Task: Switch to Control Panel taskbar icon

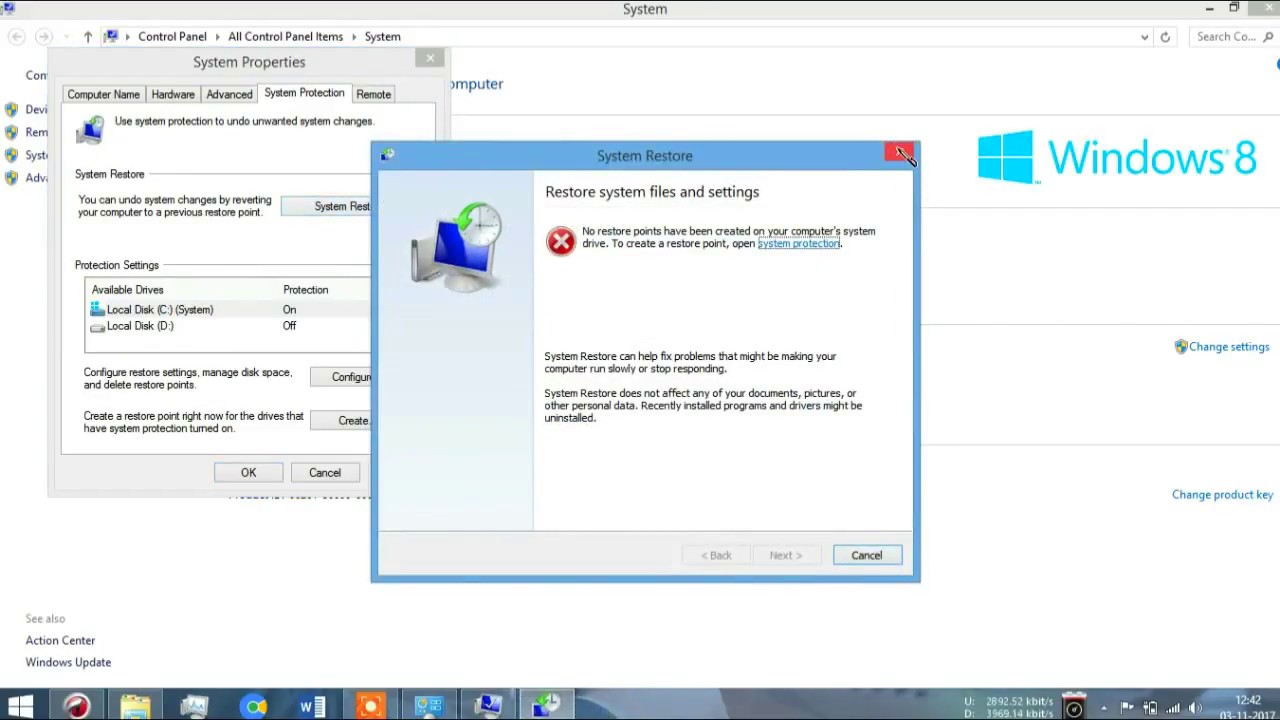Action: click(x=429, y=706)
